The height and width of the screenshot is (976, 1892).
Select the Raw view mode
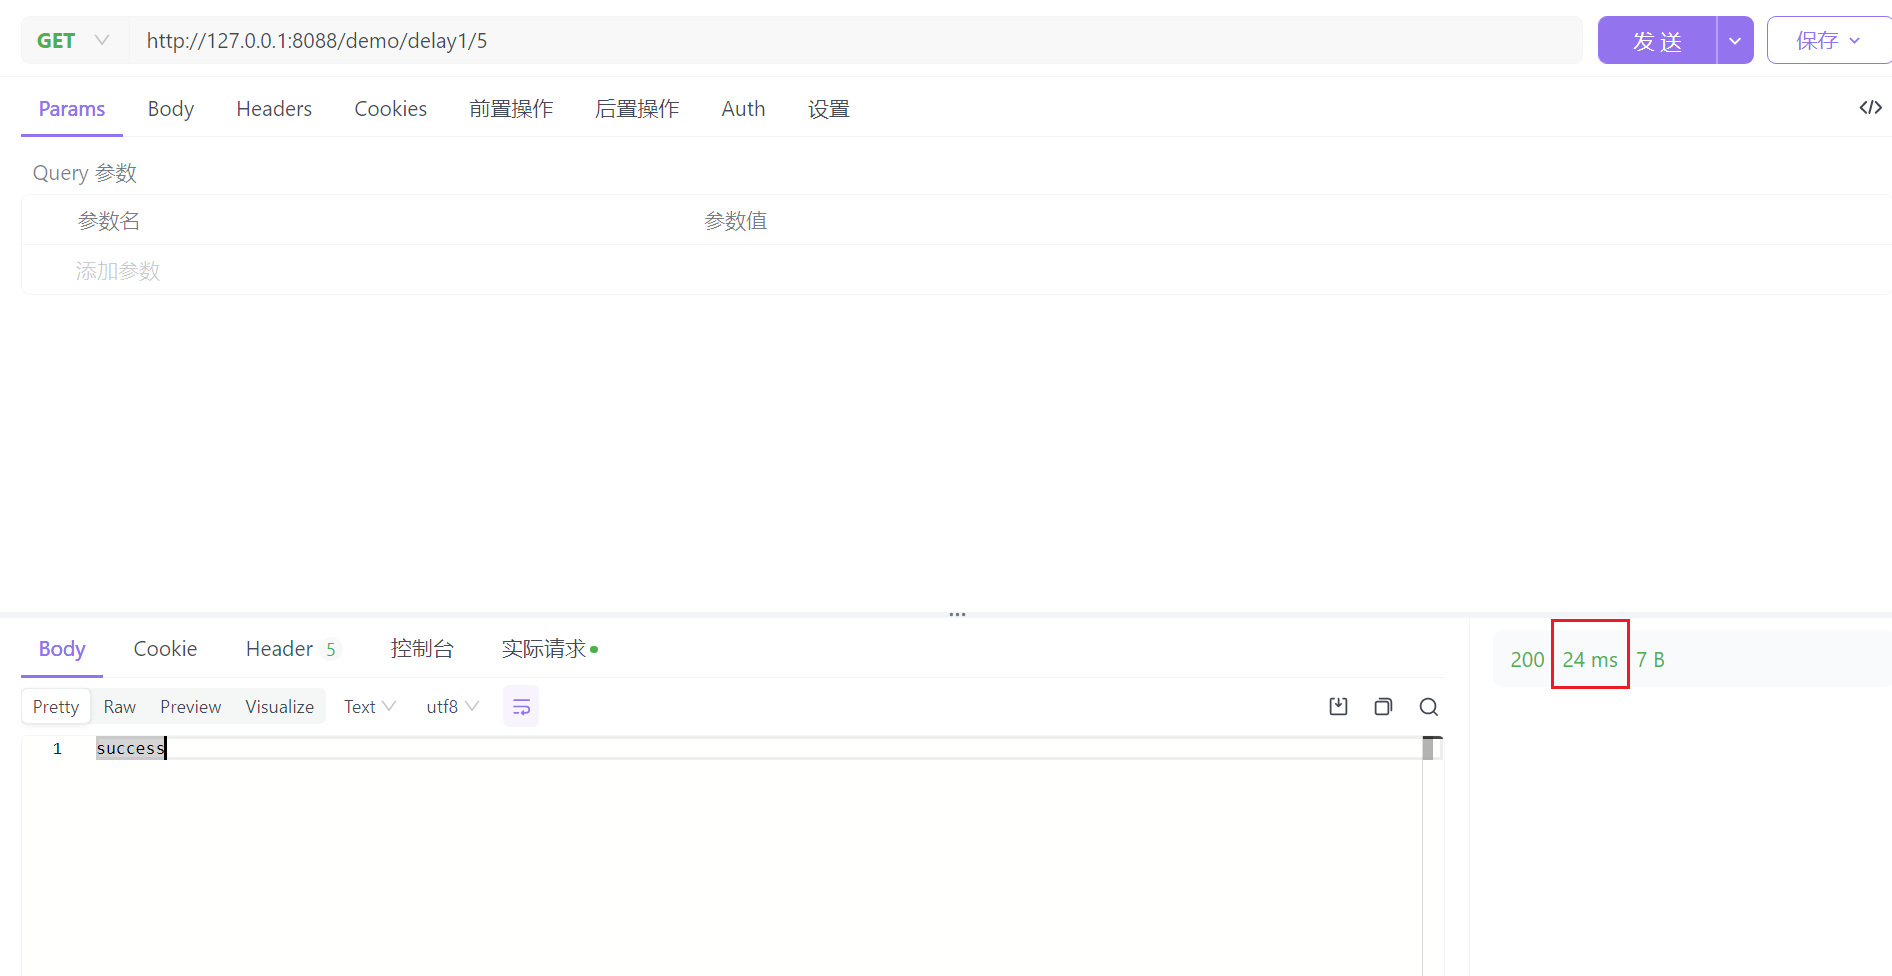(x=120, y=707)
